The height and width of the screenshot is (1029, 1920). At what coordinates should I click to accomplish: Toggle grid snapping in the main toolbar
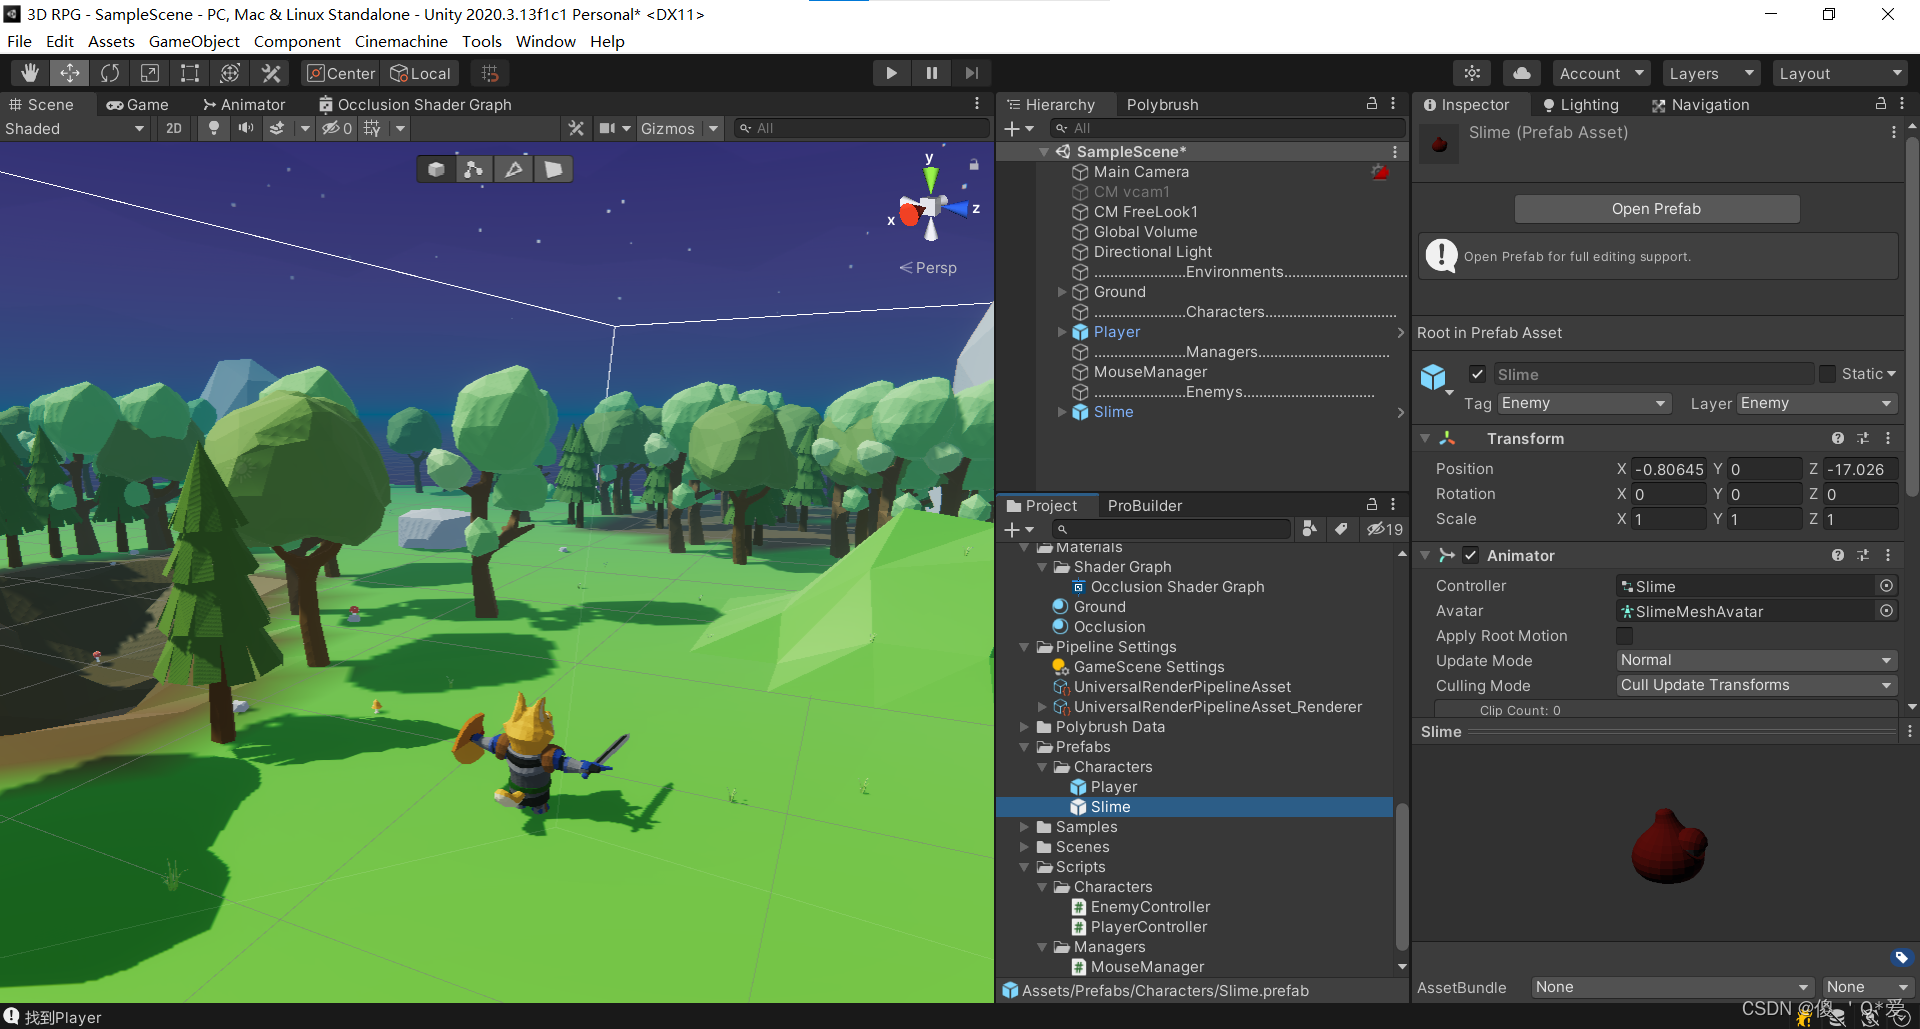pos(489,72)
